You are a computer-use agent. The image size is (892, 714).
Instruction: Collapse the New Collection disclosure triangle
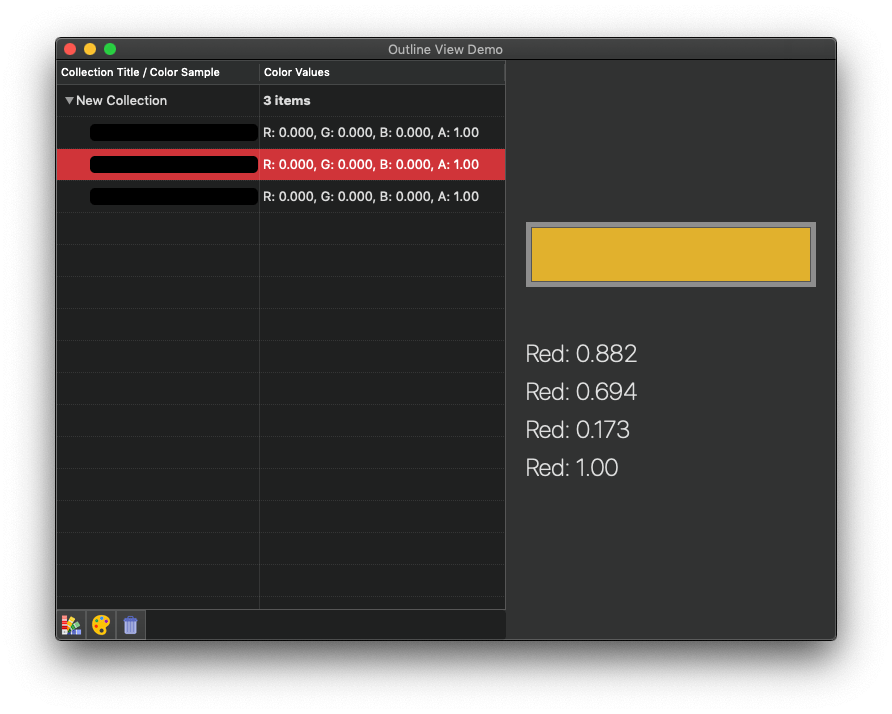(69, 101)
